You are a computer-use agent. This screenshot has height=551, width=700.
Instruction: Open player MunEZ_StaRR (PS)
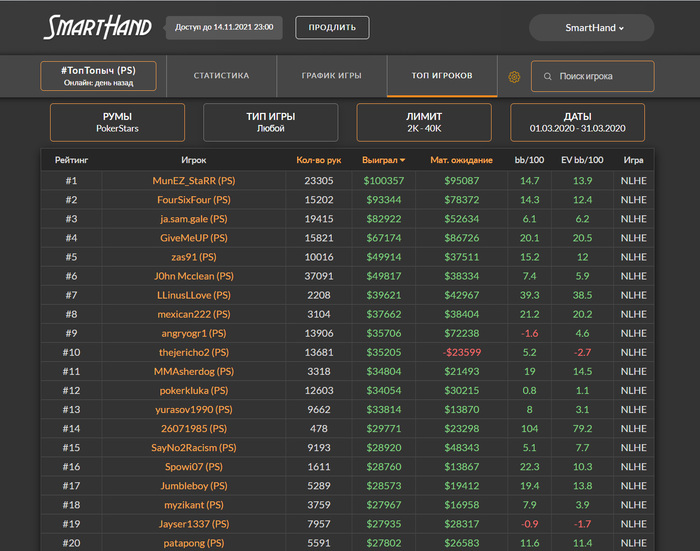(194, 181)
